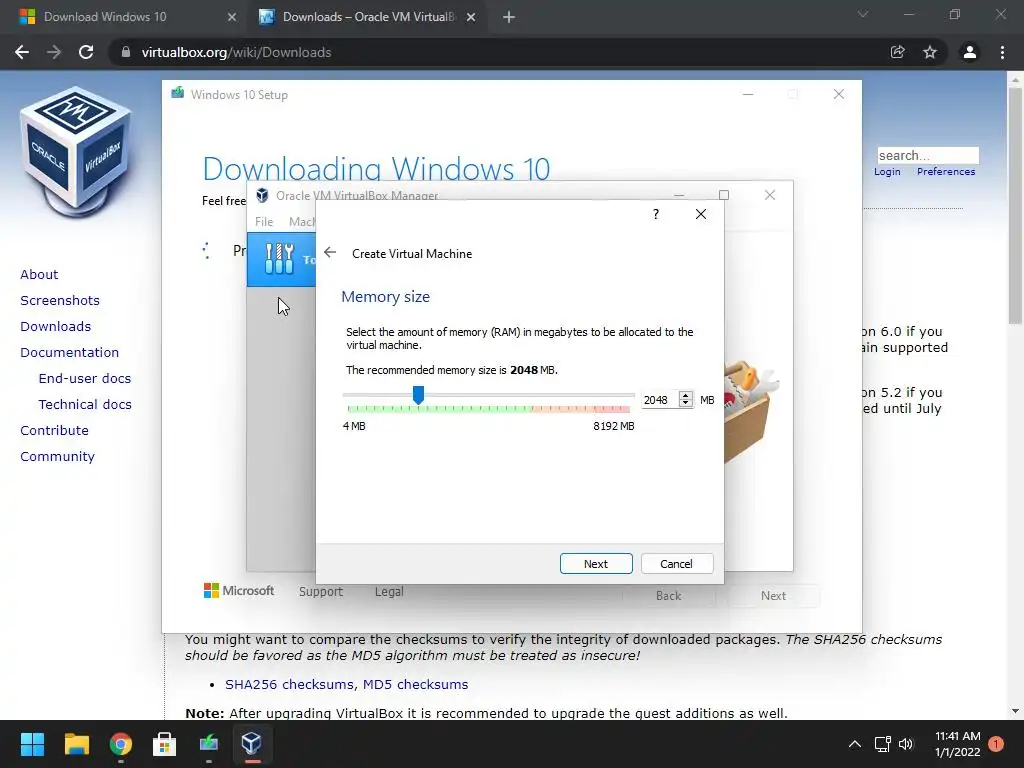Open File menu in VirtualBox Manager
1024x768 pixels.
[264, 221]
